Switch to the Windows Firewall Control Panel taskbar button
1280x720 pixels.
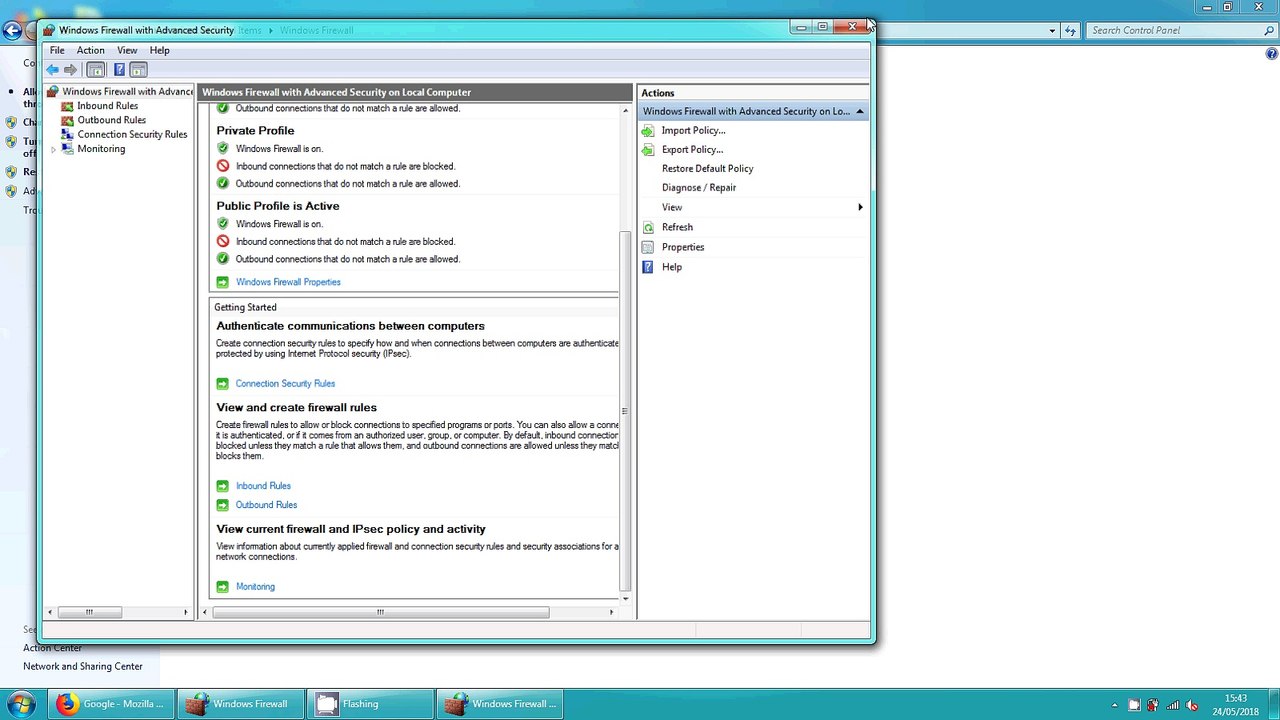240,704
